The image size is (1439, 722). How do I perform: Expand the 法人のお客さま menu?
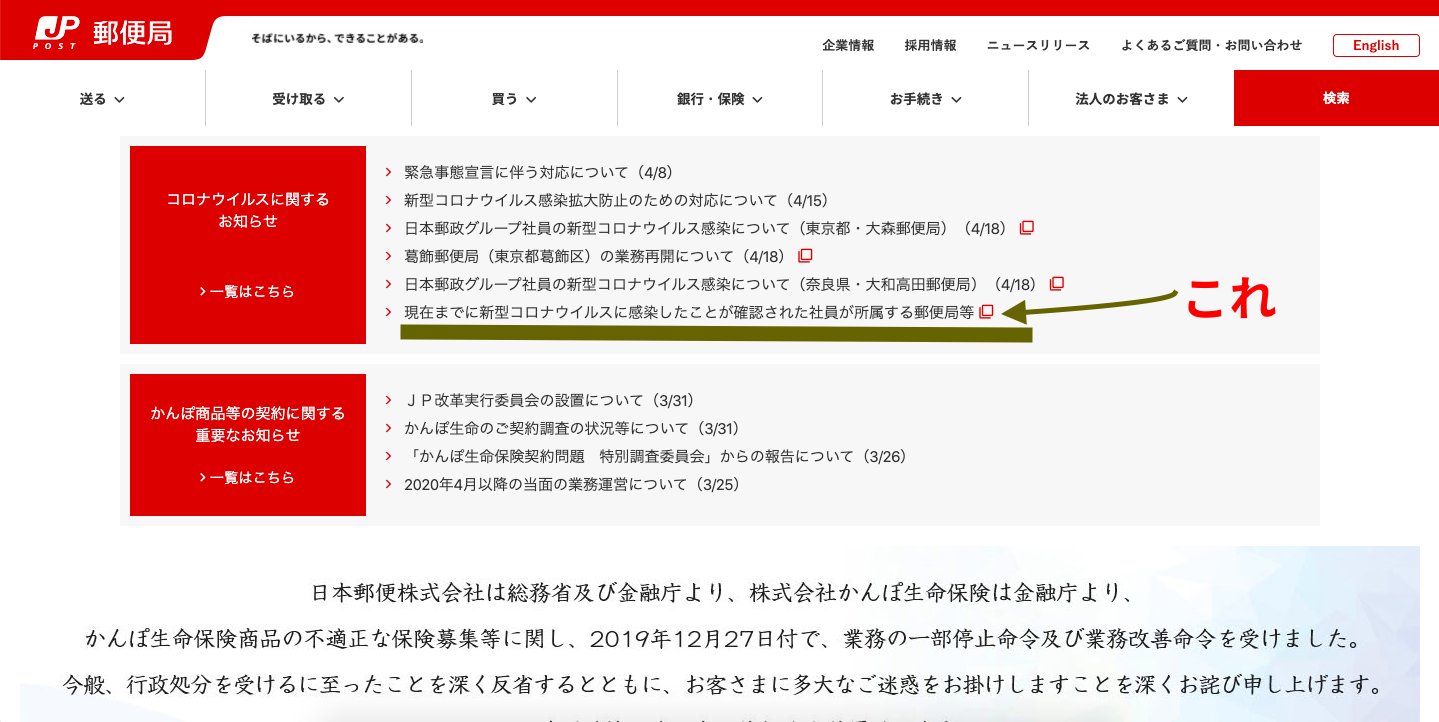(x=1131, y=99)
